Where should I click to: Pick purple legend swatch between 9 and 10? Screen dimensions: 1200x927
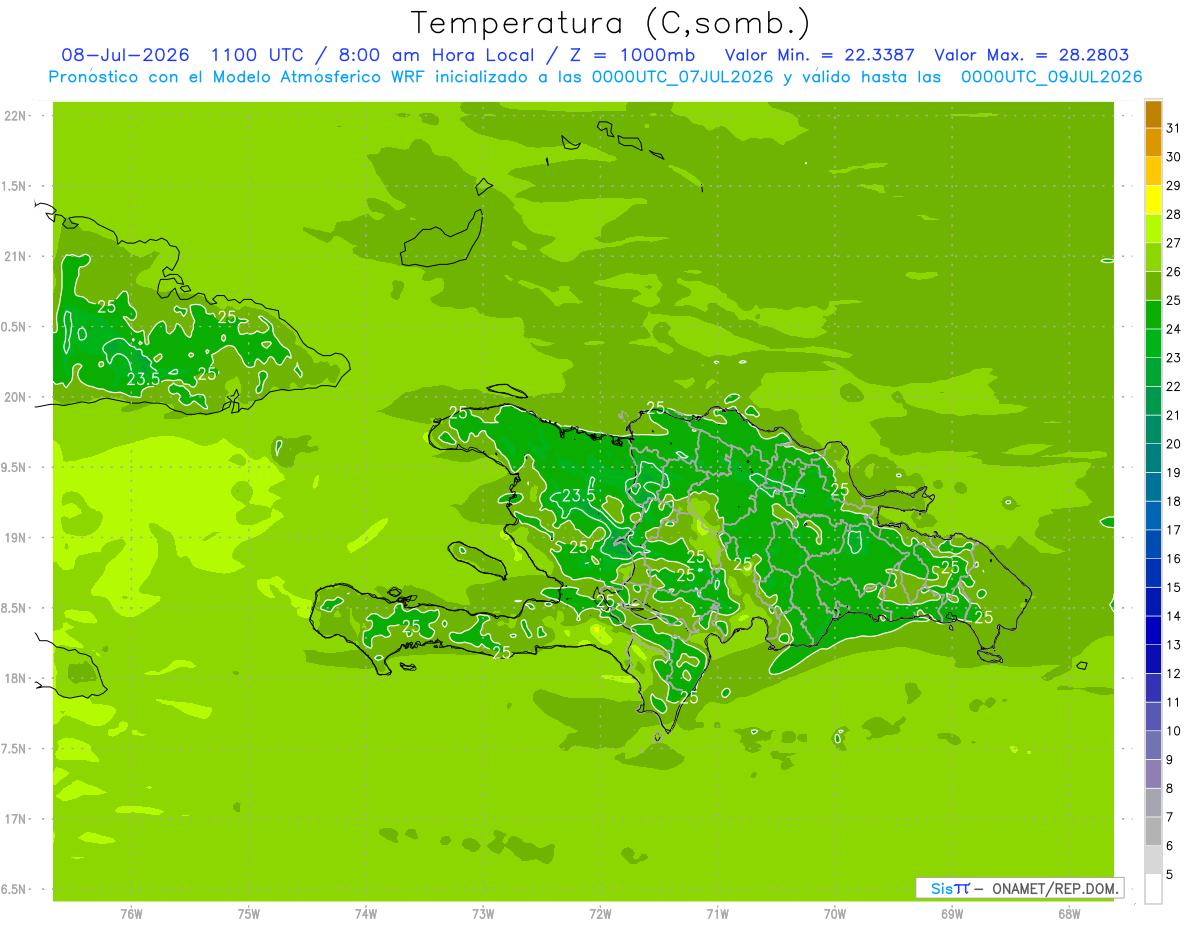pyautogui.click(x=1153, y=745)
